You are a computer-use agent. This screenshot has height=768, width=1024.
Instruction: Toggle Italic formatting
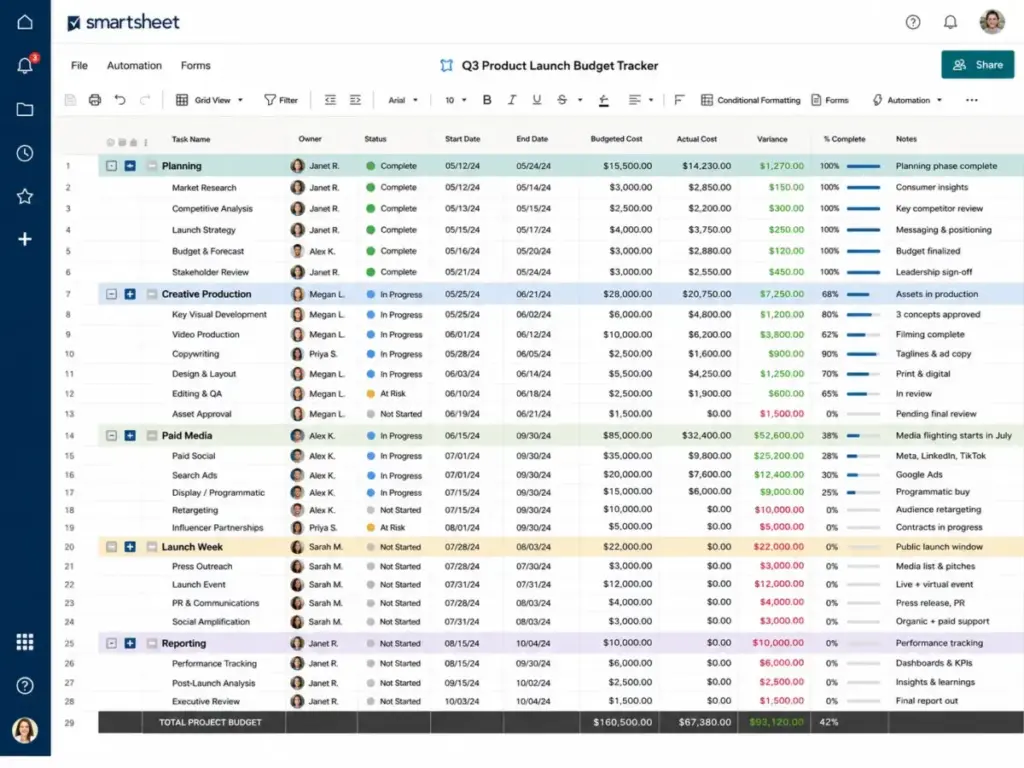512,100
